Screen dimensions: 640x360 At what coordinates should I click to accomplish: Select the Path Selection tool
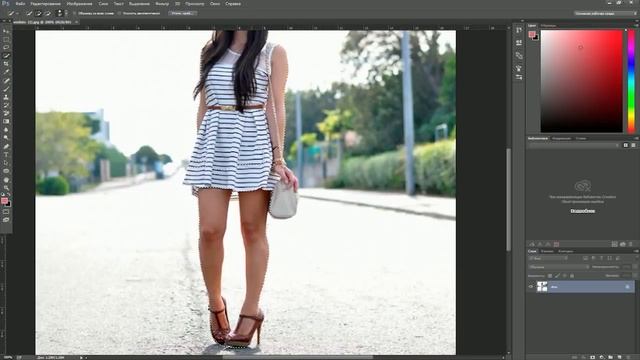click(6, 162)
